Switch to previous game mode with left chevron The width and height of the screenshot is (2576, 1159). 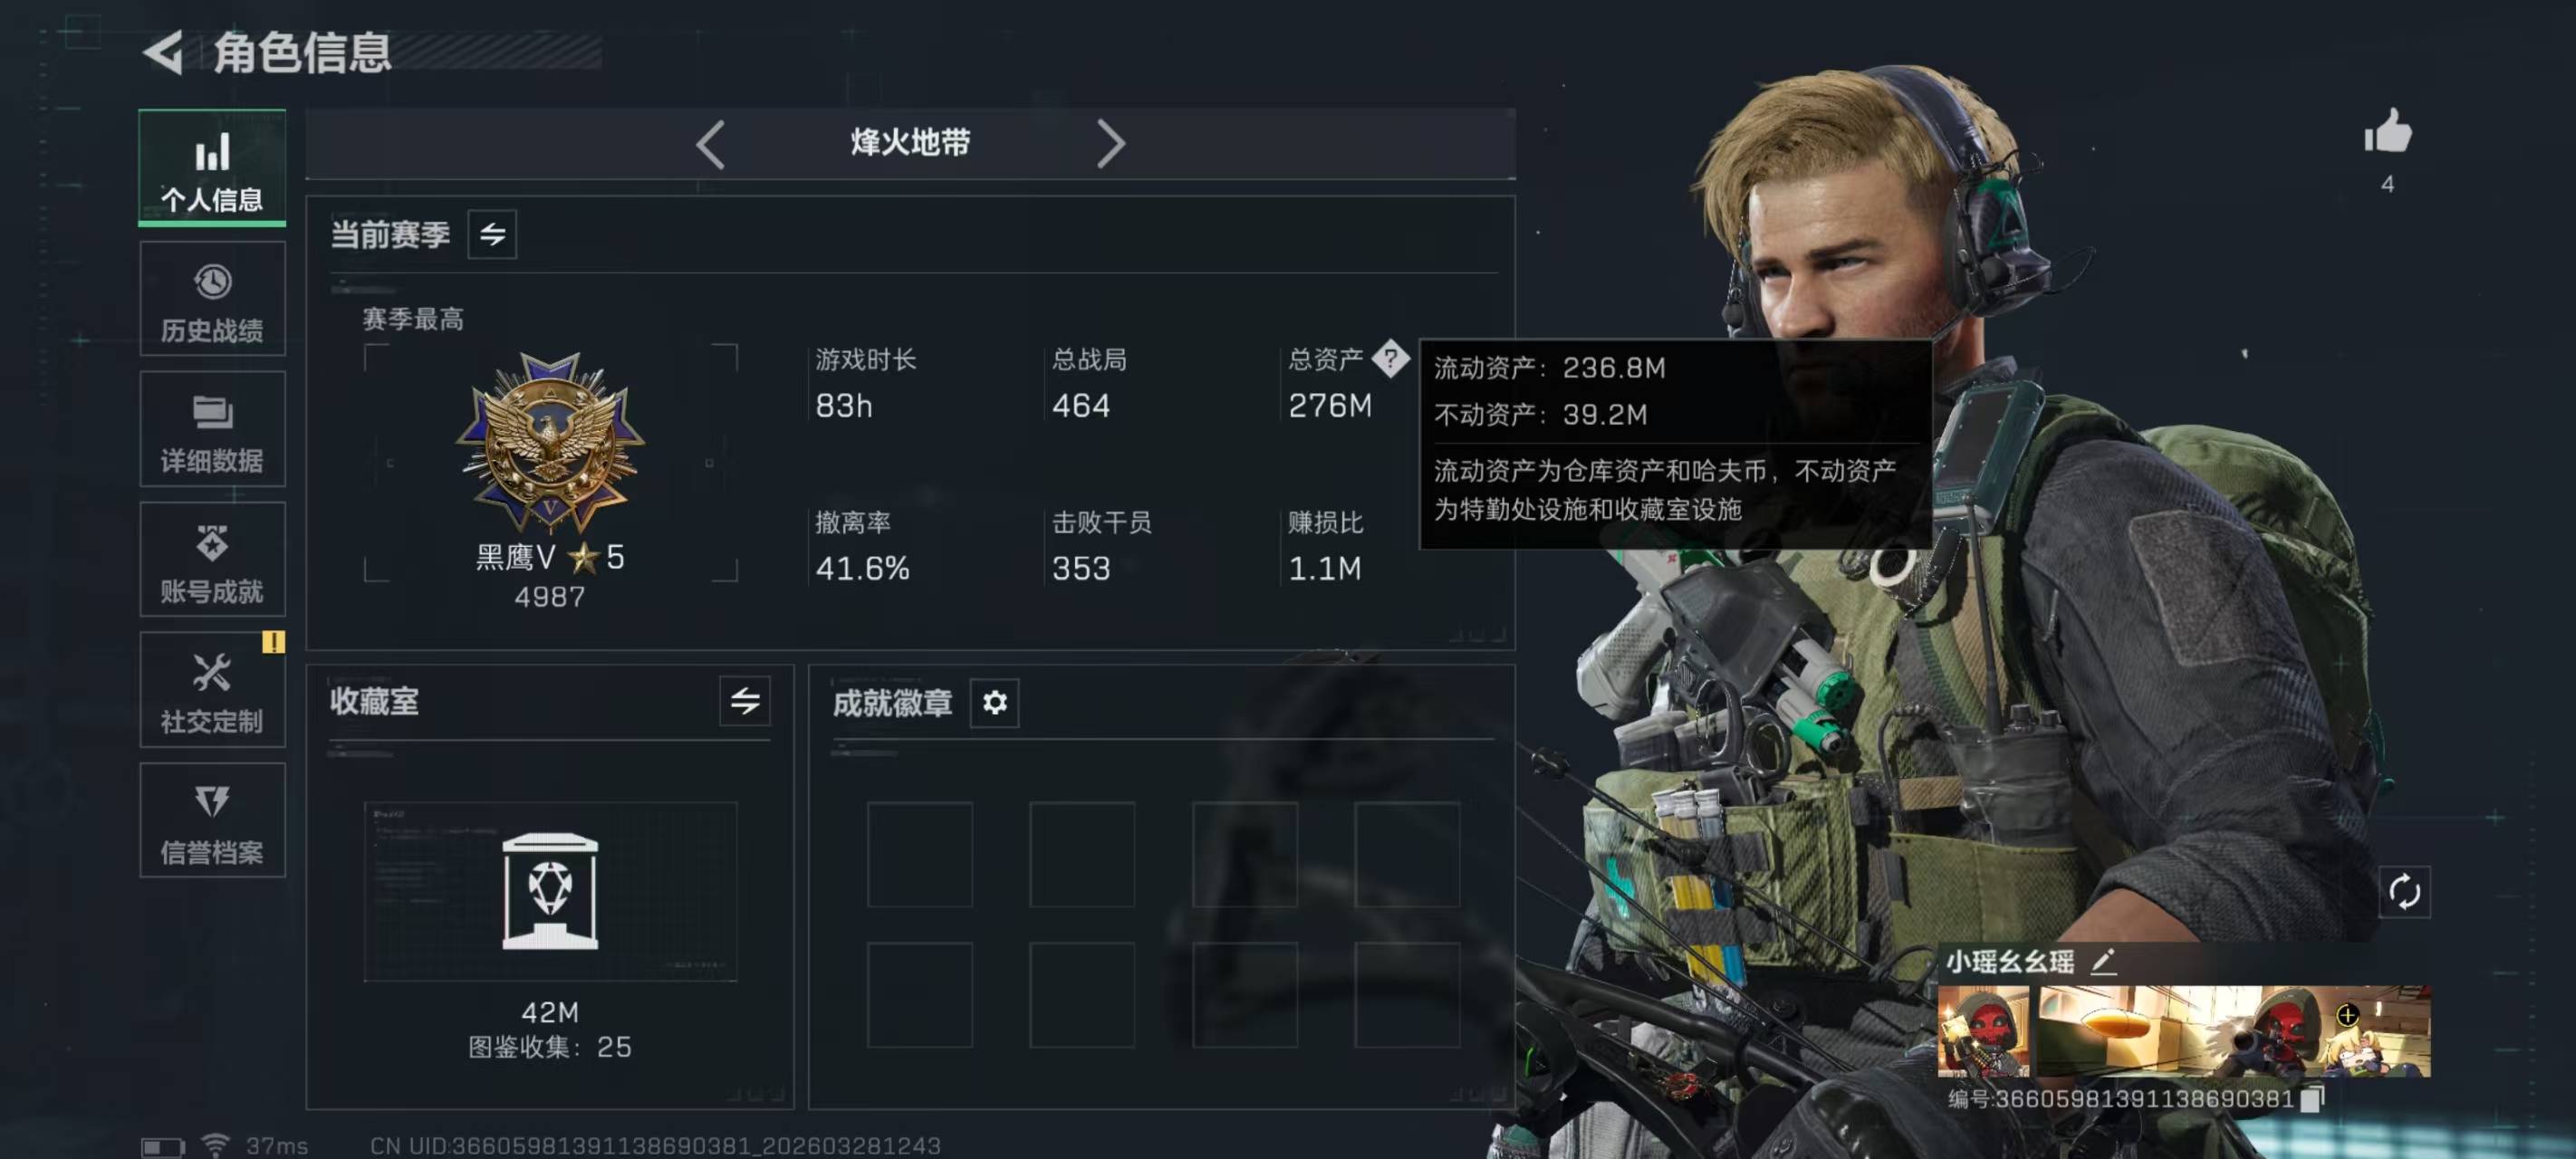(x=710, y=144)
